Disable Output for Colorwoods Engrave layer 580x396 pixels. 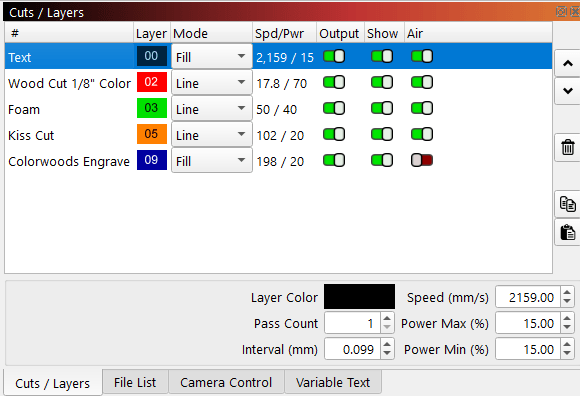coord(334,160)
